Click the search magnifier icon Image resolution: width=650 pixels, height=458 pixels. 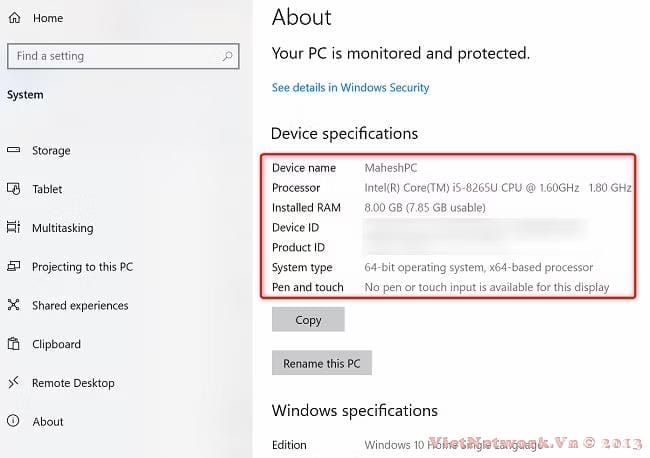coord(229,56)
